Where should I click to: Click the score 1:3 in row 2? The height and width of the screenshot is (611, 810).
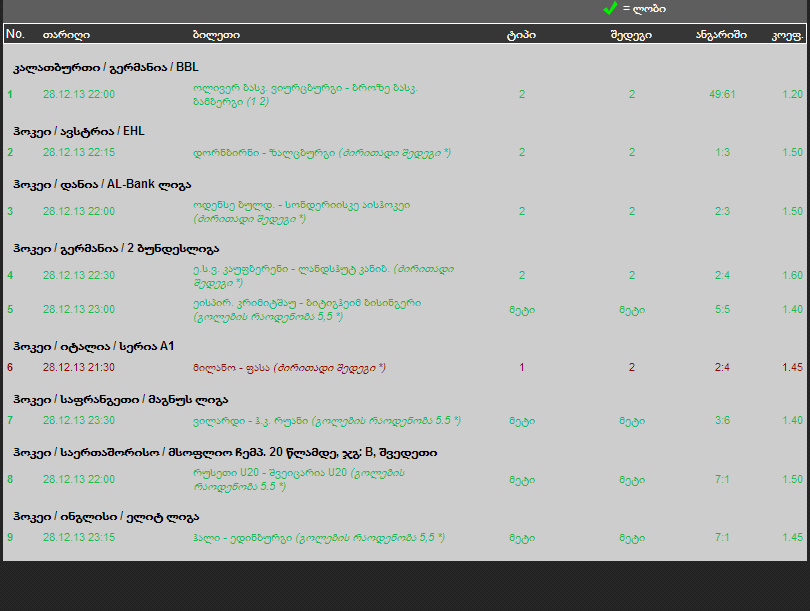[x=722, y=152]
